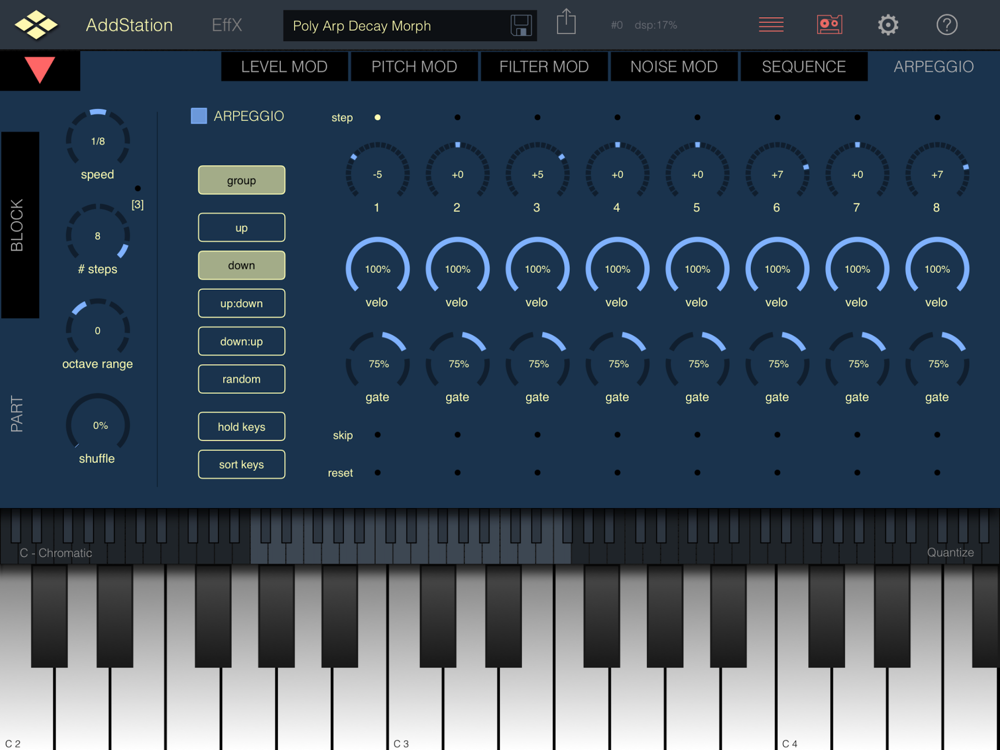Open the red three-line menu icon
Viewport: 1000px width, 750px height.
(x=771, y=25)
